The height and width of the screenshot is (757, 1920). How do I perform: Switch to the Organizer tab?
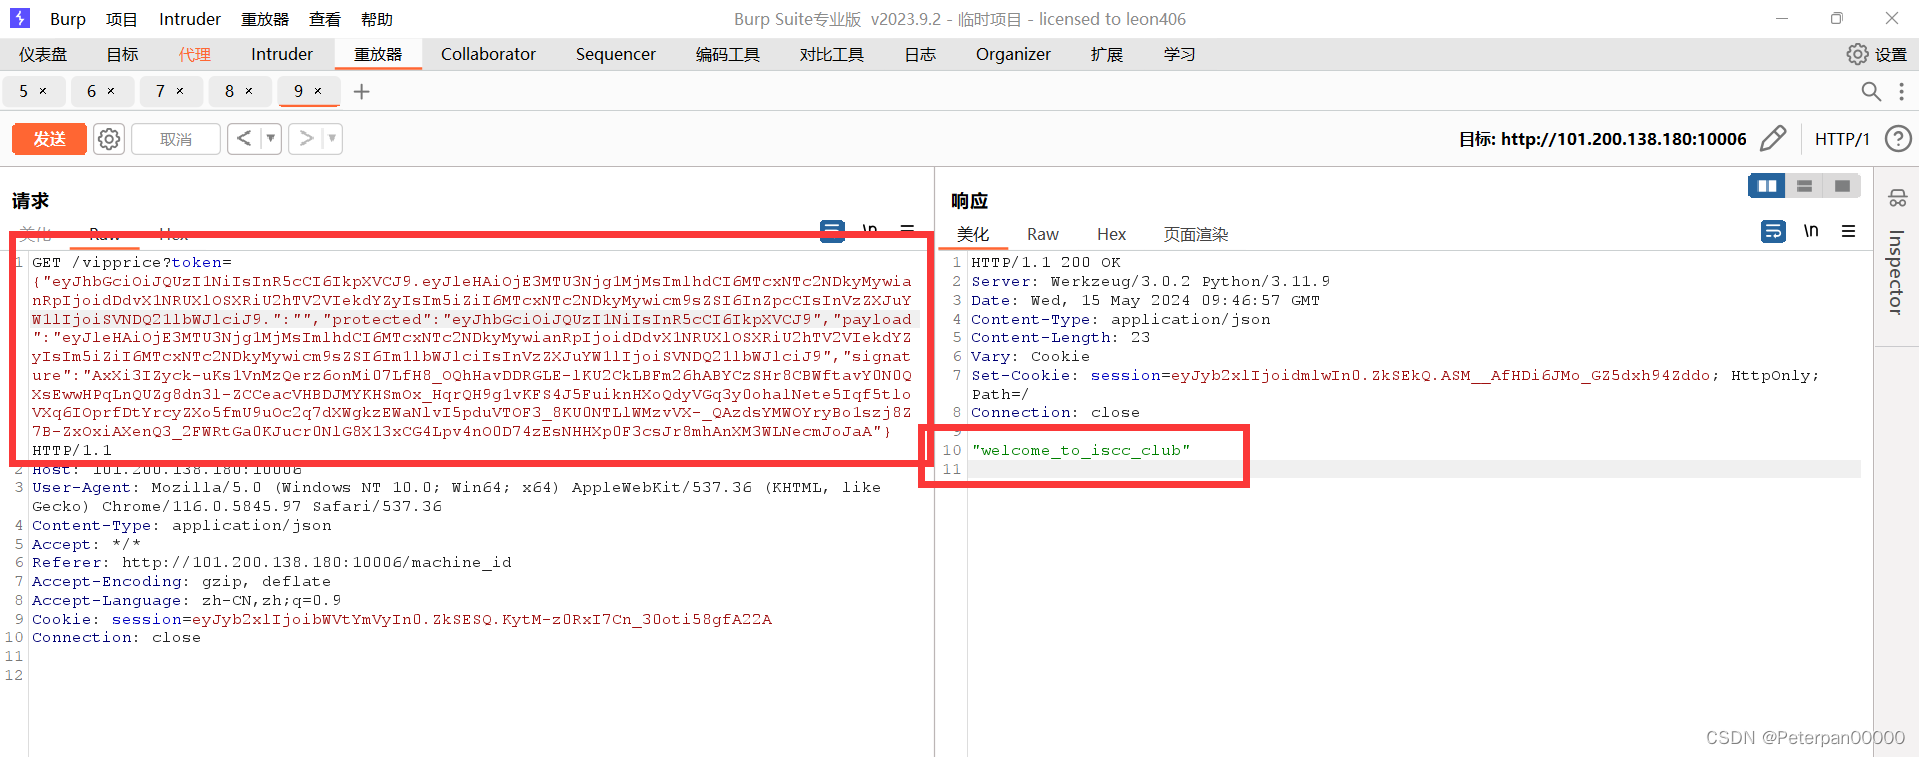[x=1013, y=54]
